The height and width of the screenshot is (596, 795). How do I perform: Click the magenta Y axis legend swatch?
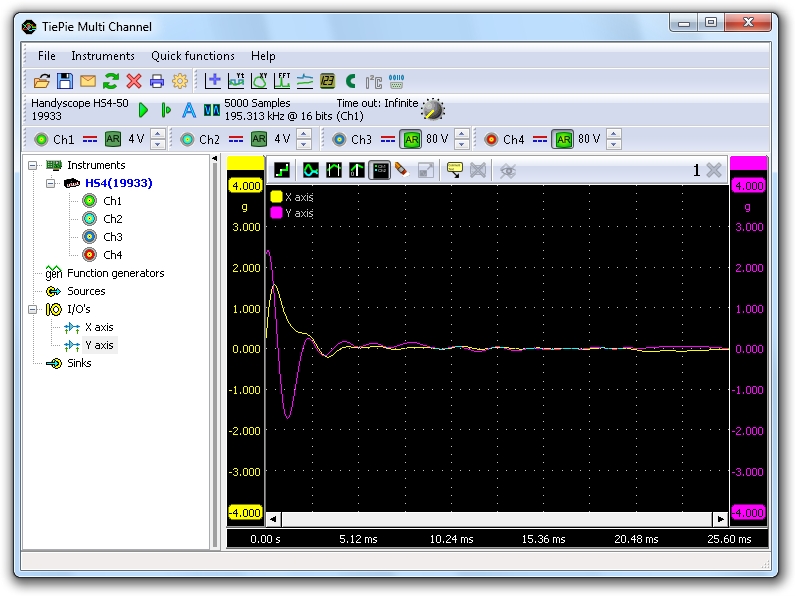277,213
